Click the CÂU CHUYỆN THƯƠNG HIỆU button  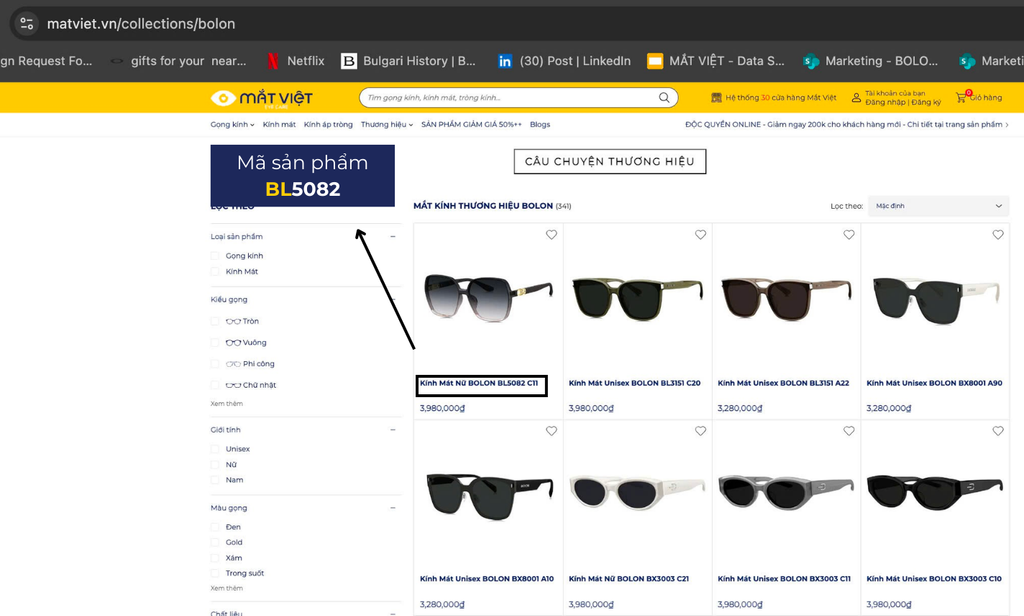[x=610, y=161]
